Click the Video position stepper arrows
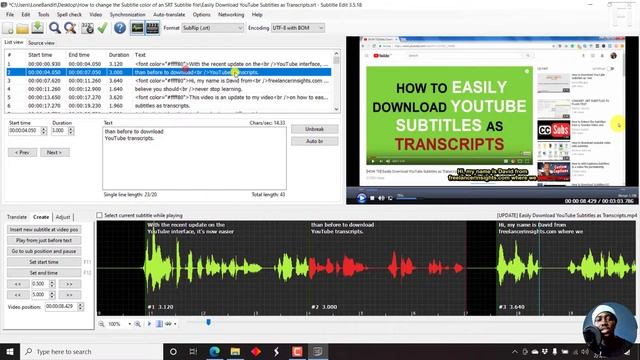Image resolution: width=640 pixels, height=360 pixels. click(80, 306)
